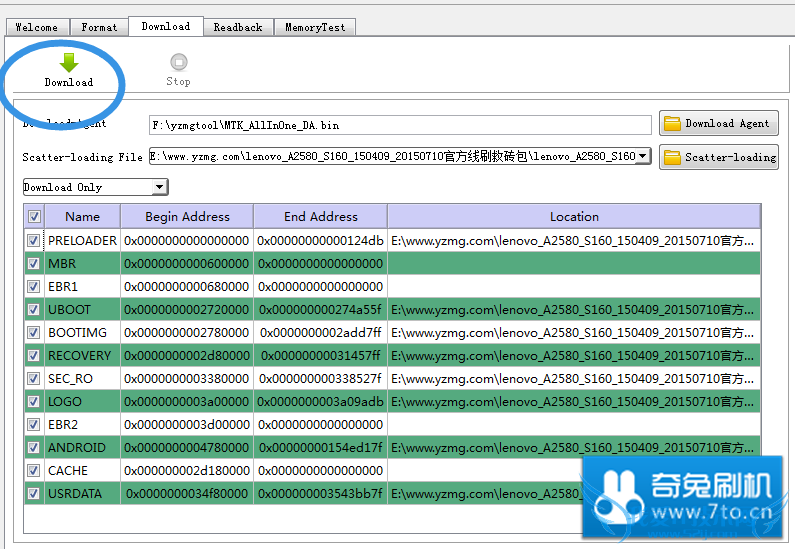
Task: Toggle the ANDROID partition checkbox
Action: click(x=34, y=447)
